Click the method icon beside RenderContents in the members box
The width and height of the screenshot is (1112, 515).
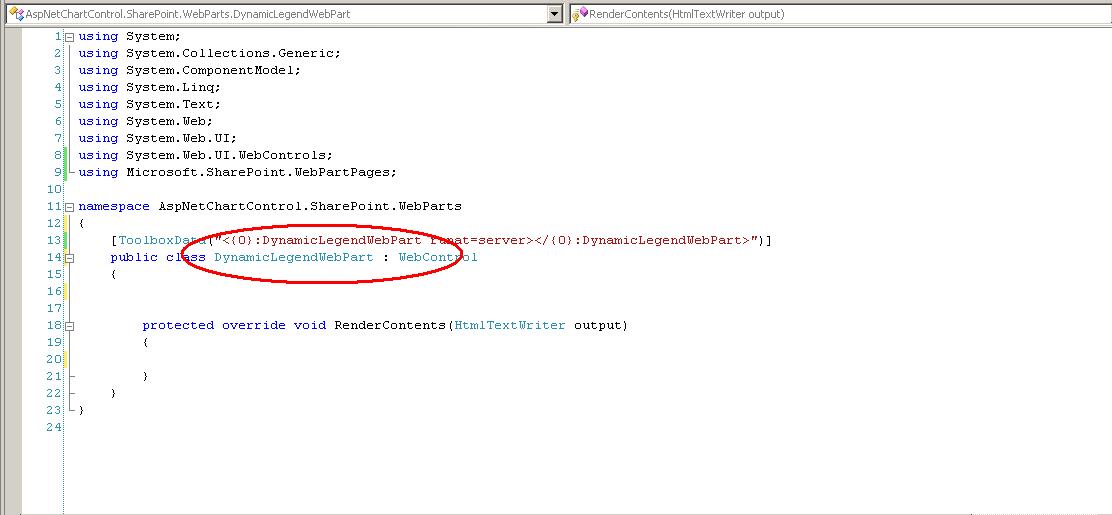coord(580,13)
